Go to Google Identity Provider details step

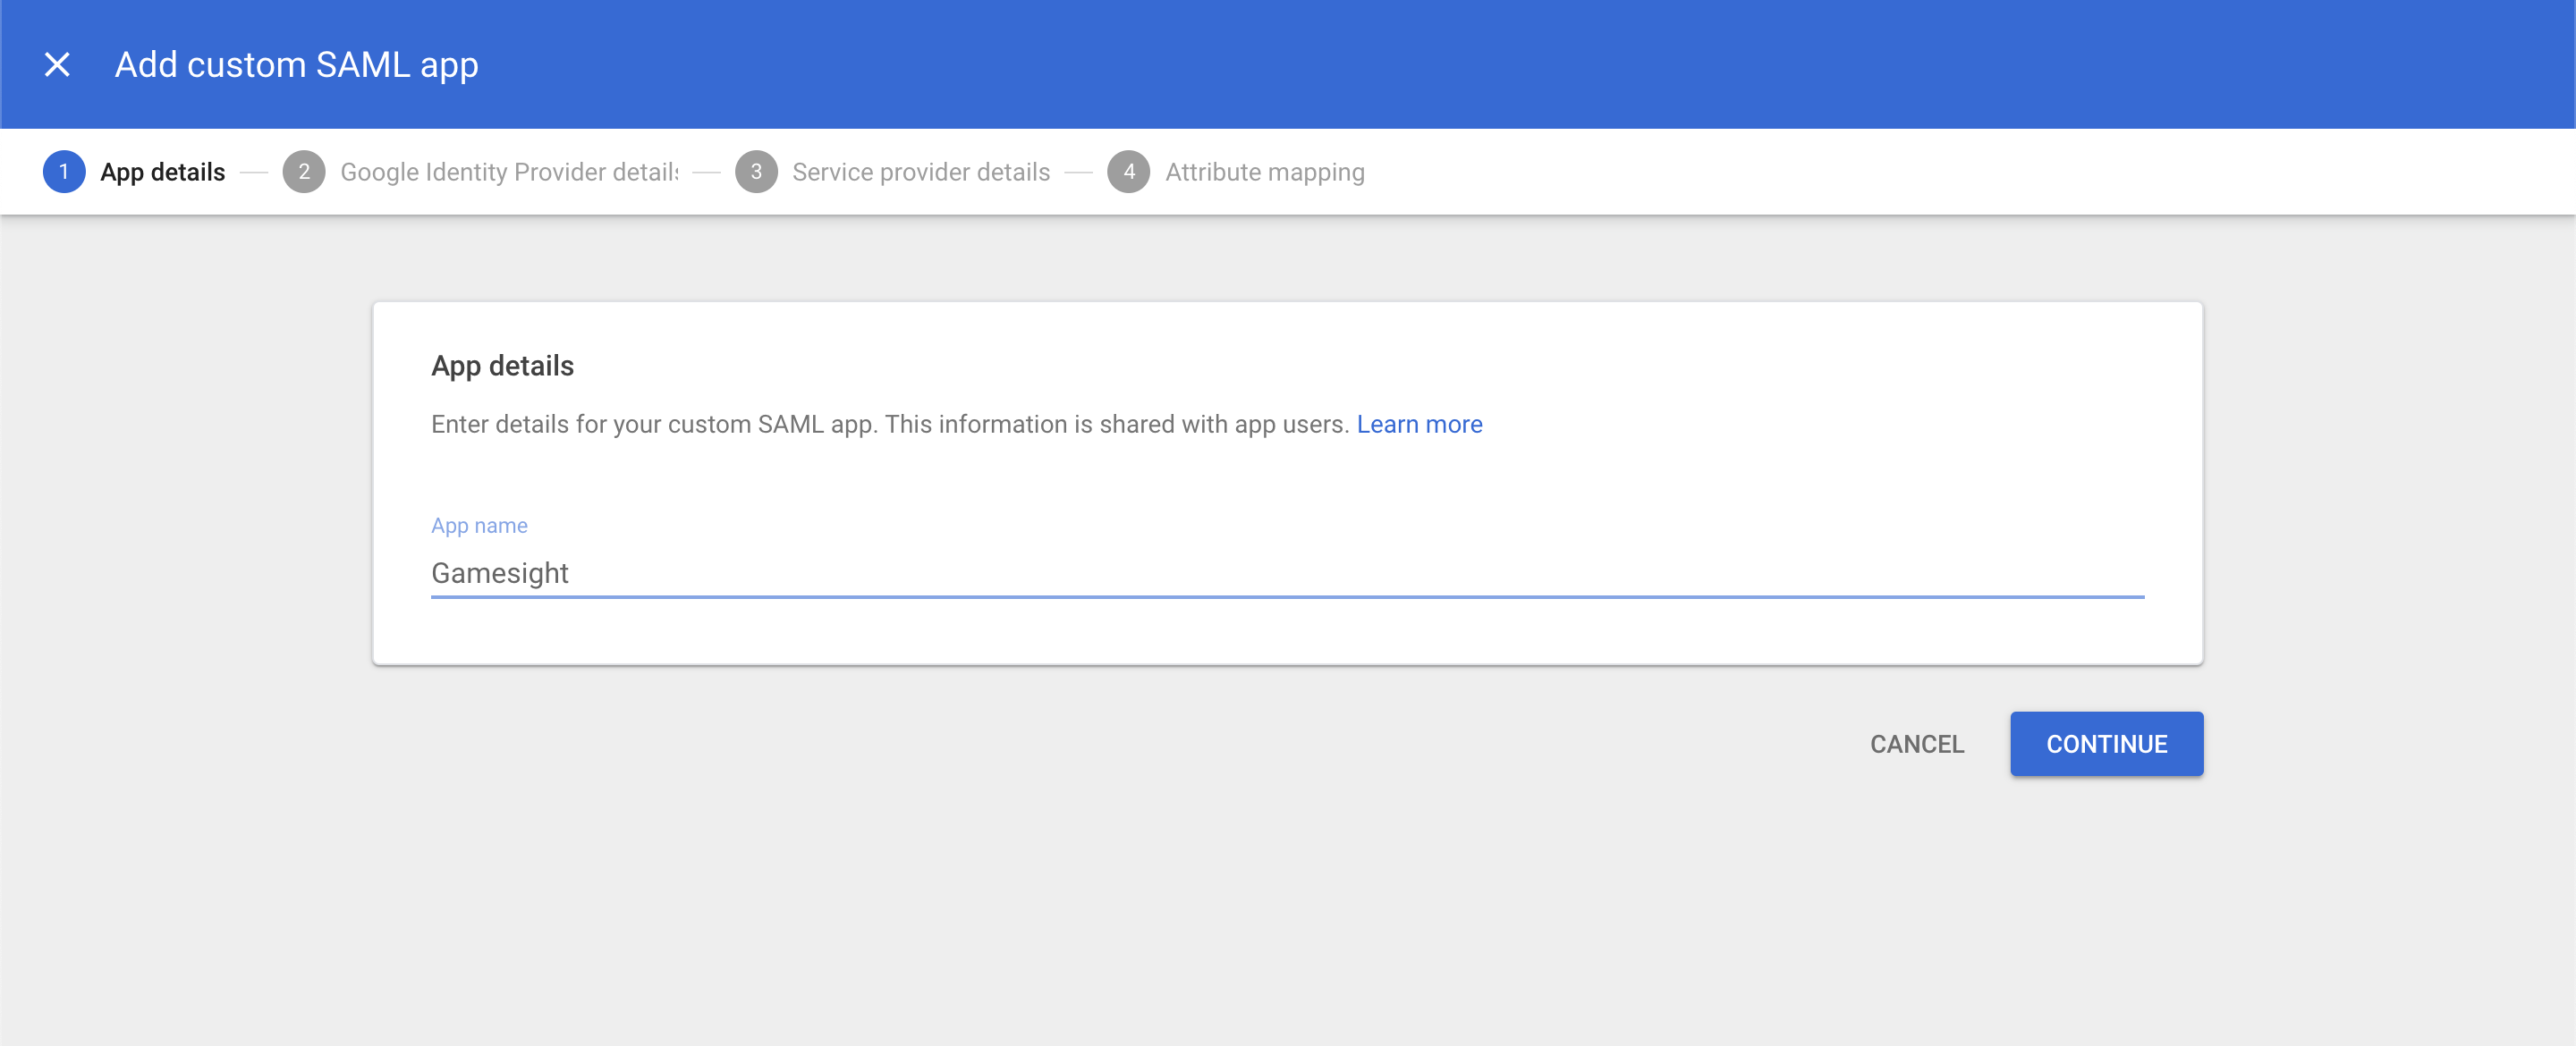click(509, 172)
